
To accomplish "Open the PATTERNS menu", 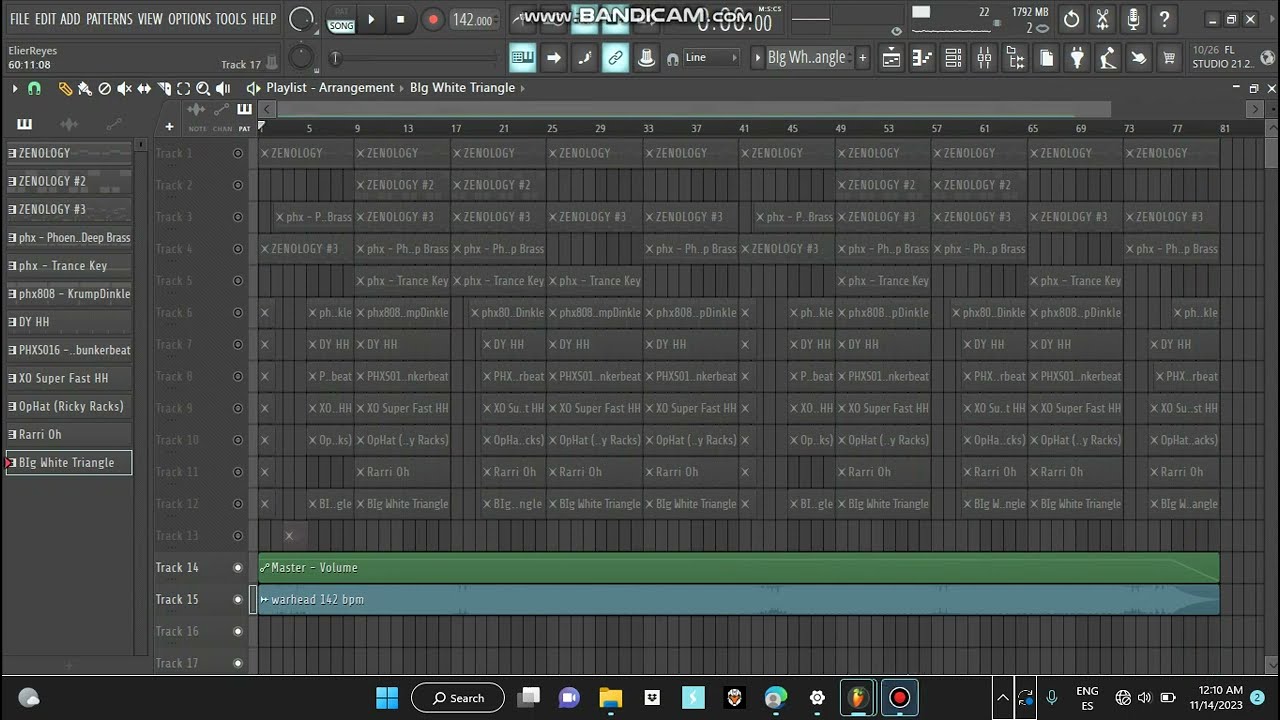I will [x=109, y=19].
